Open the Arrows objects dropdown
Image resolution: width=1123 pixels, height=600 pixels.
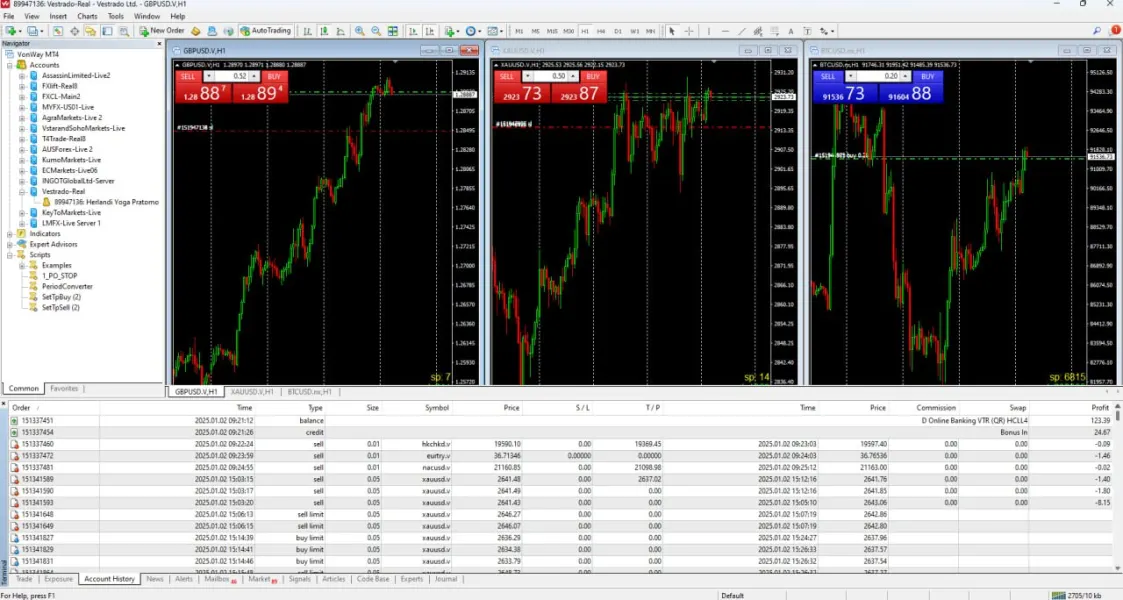pos(826,31)
